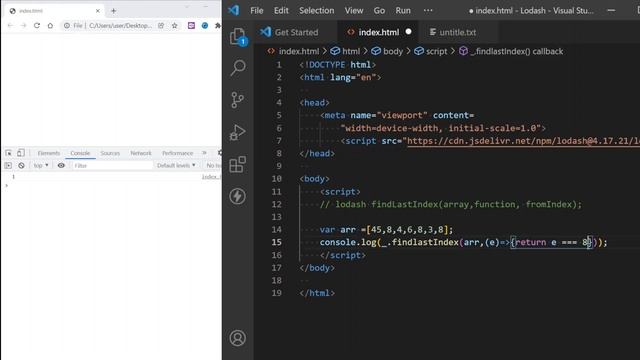Viewport: 640px width, 360px height.
Task: Toggle the DevTools device toolbar
Action: 20,153
